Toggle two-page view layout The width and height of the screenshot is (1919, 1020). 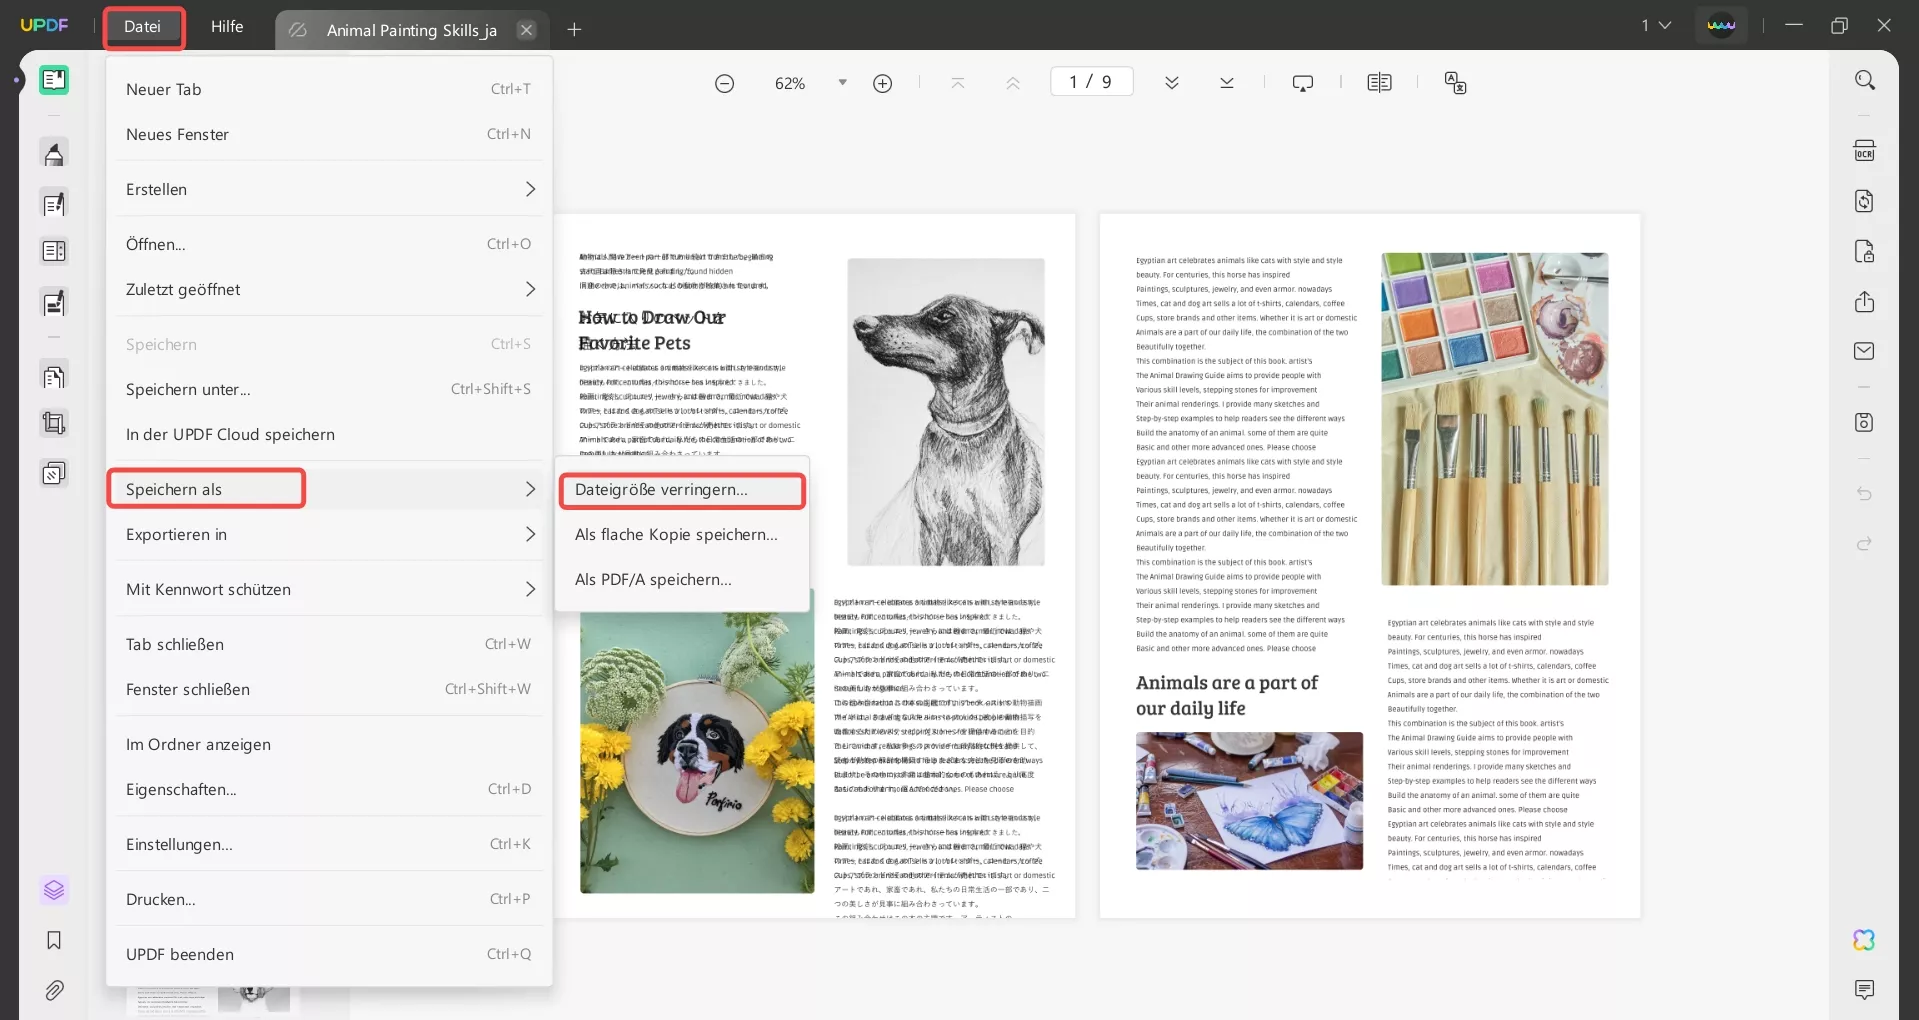1379,82
